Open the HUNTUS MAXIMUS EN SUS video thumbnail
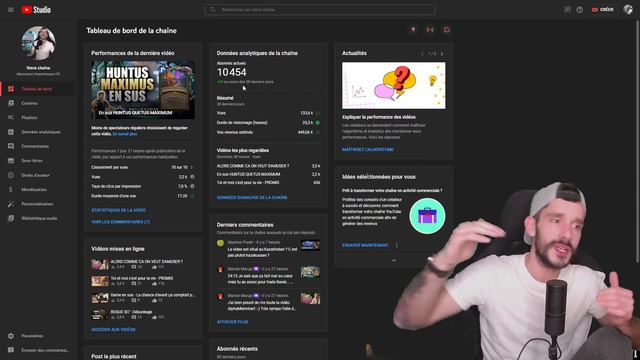 (143, 90)
